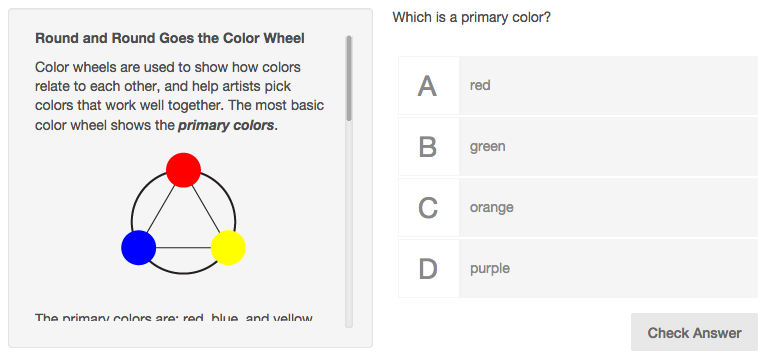Click the blue circle on color wheel
Image resolution: width=771 pixels, height=363 pixels.
click(x=139, y=247)
